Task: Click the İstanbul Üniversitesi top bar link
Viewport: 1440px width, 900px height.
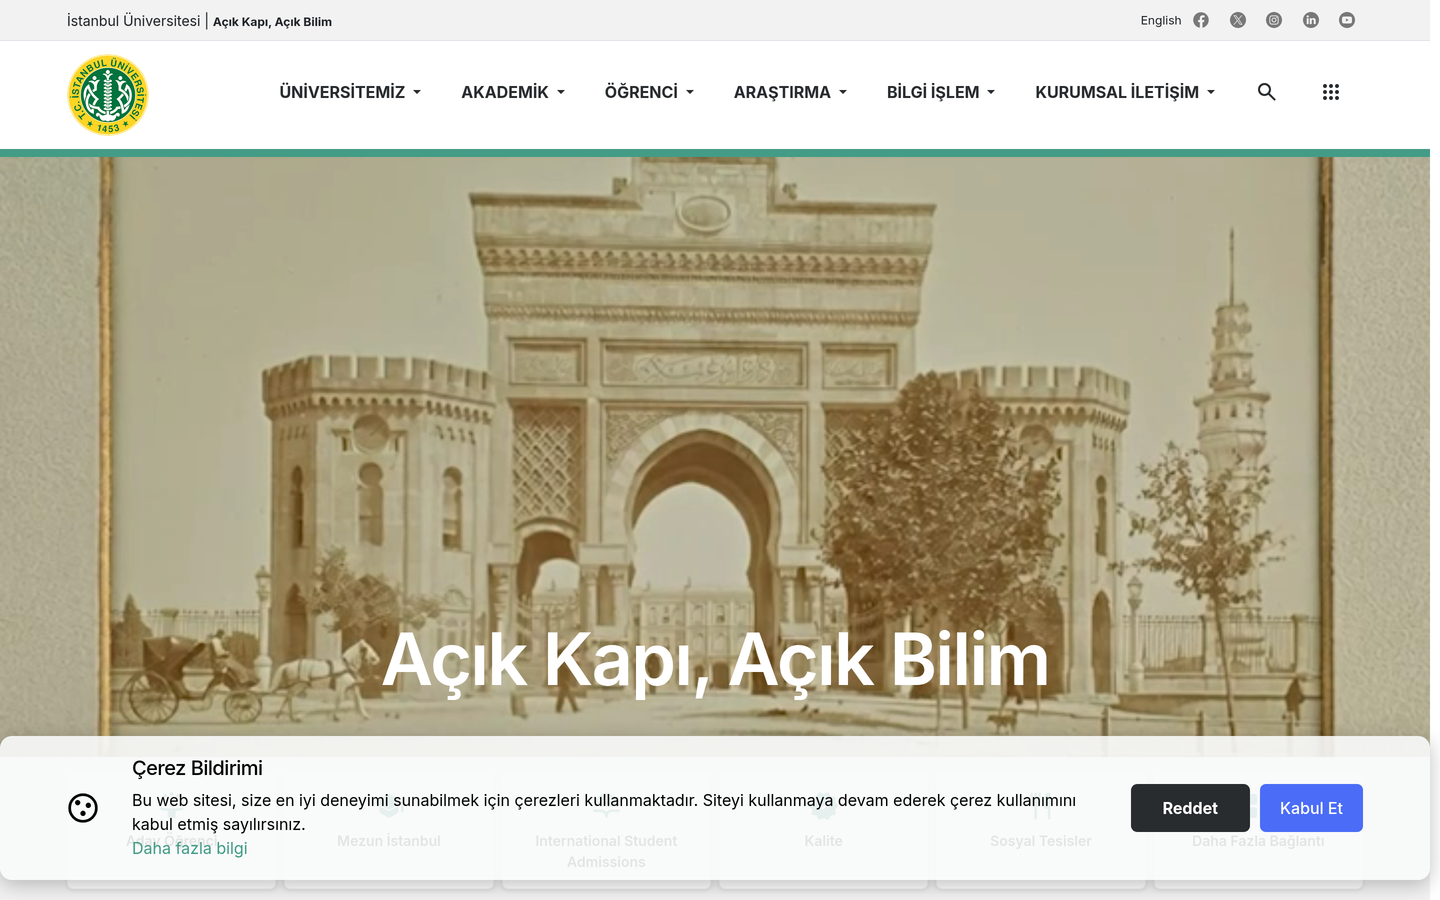Action: pyautogui.click(x=134, y=21)
